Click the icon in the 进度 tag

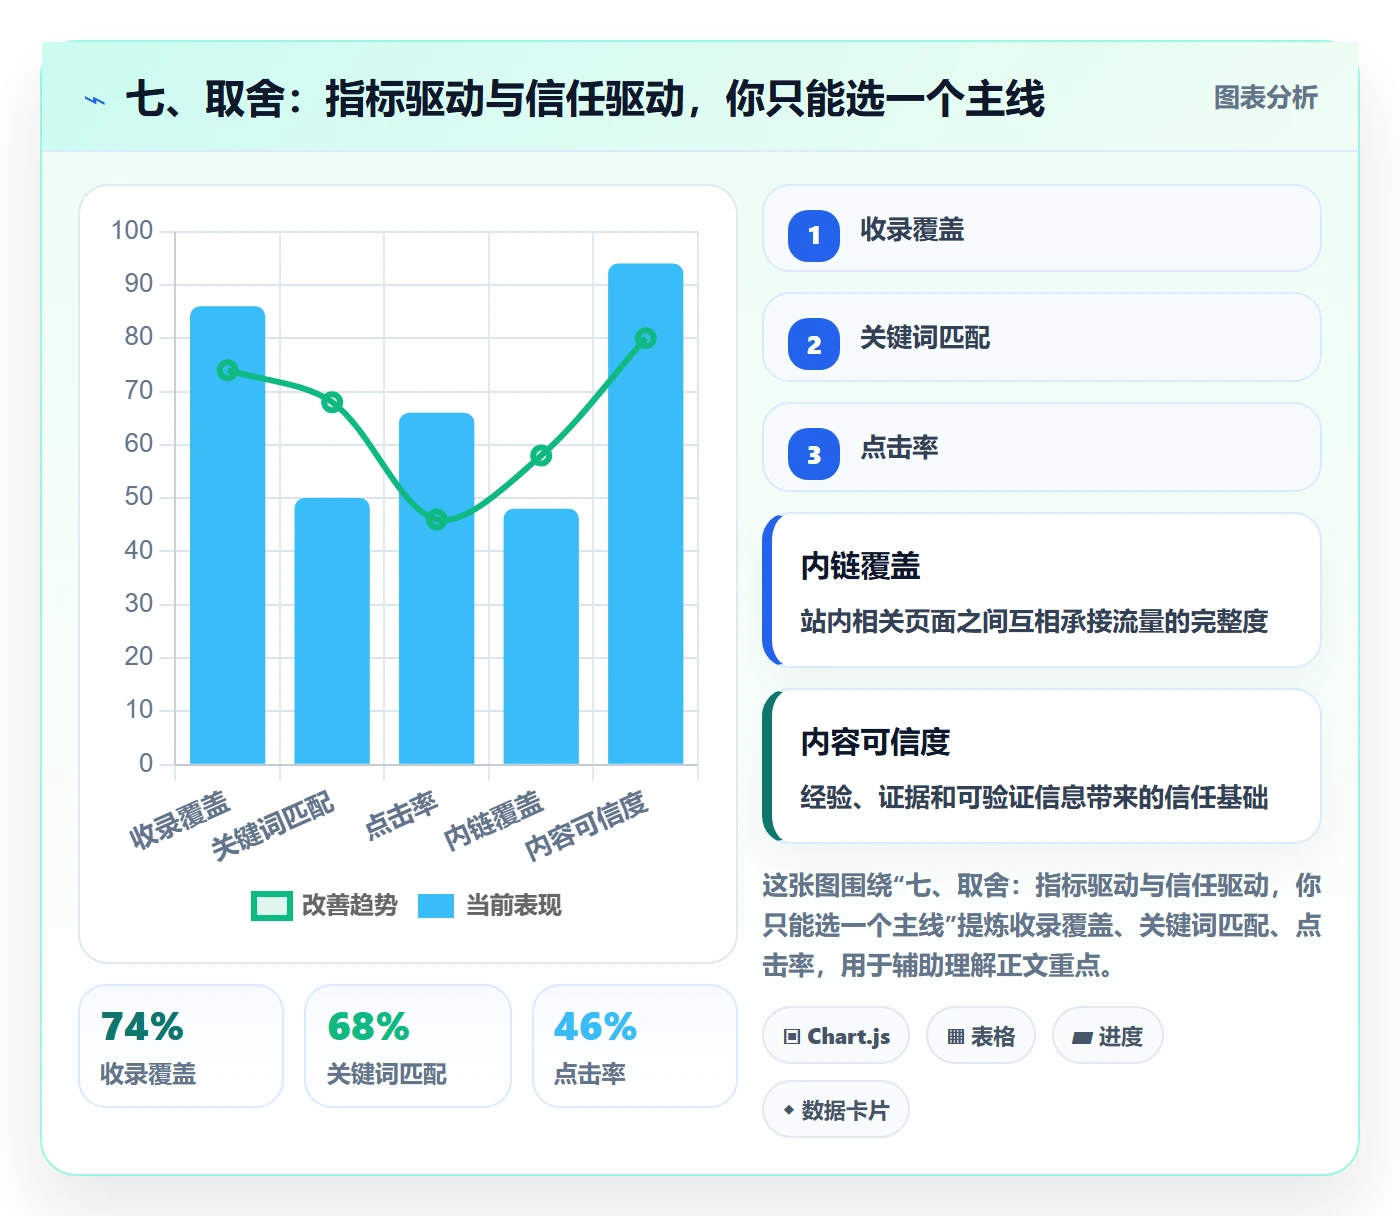pyautogui.click(x=1082, y=1038)
